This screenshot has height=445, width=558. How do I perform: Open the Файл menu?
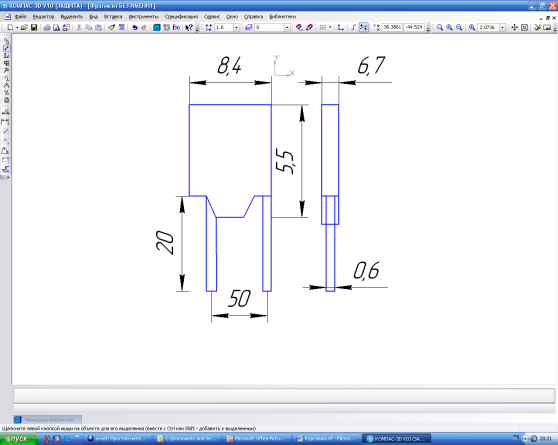pyautogui.click(x=20, y=16)
